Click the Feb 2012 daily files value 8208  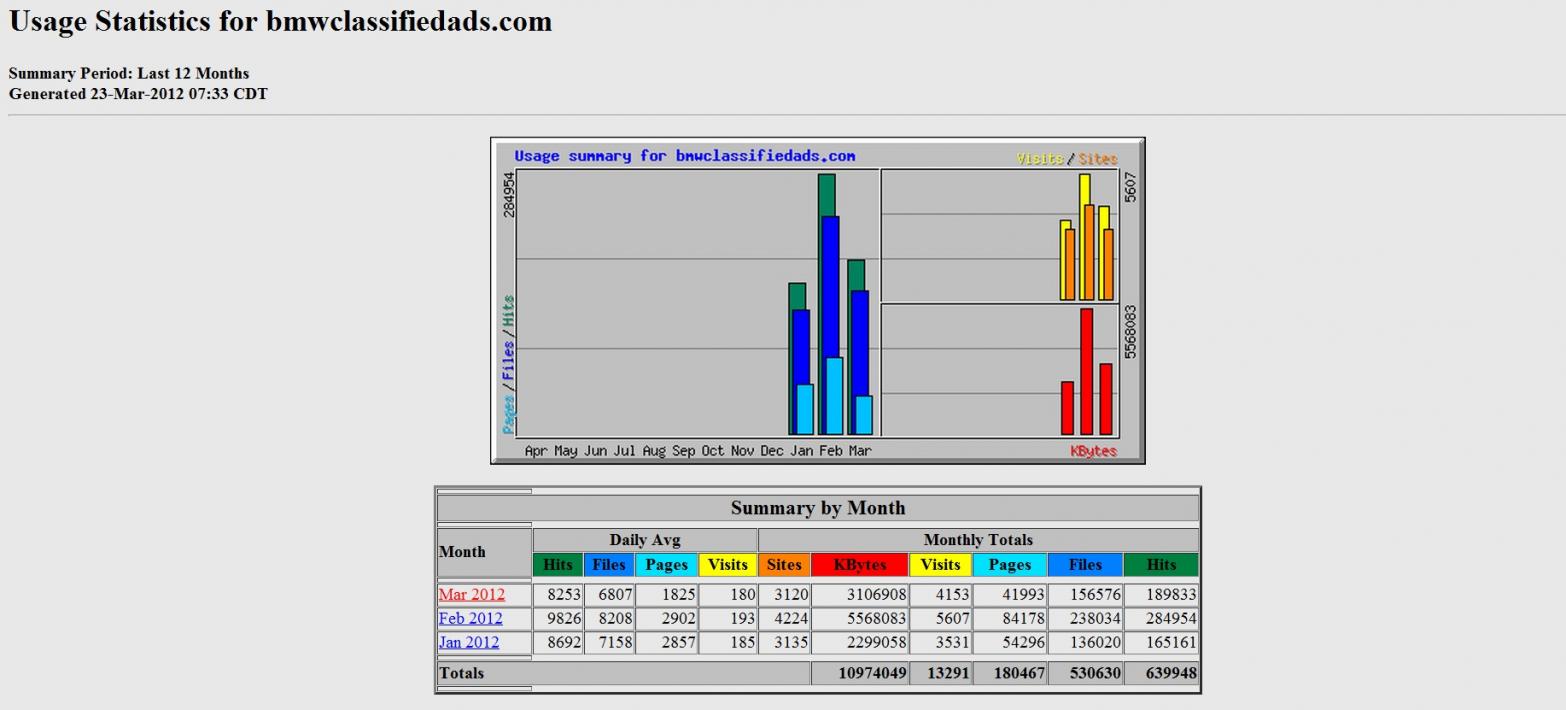pos(615,618)
